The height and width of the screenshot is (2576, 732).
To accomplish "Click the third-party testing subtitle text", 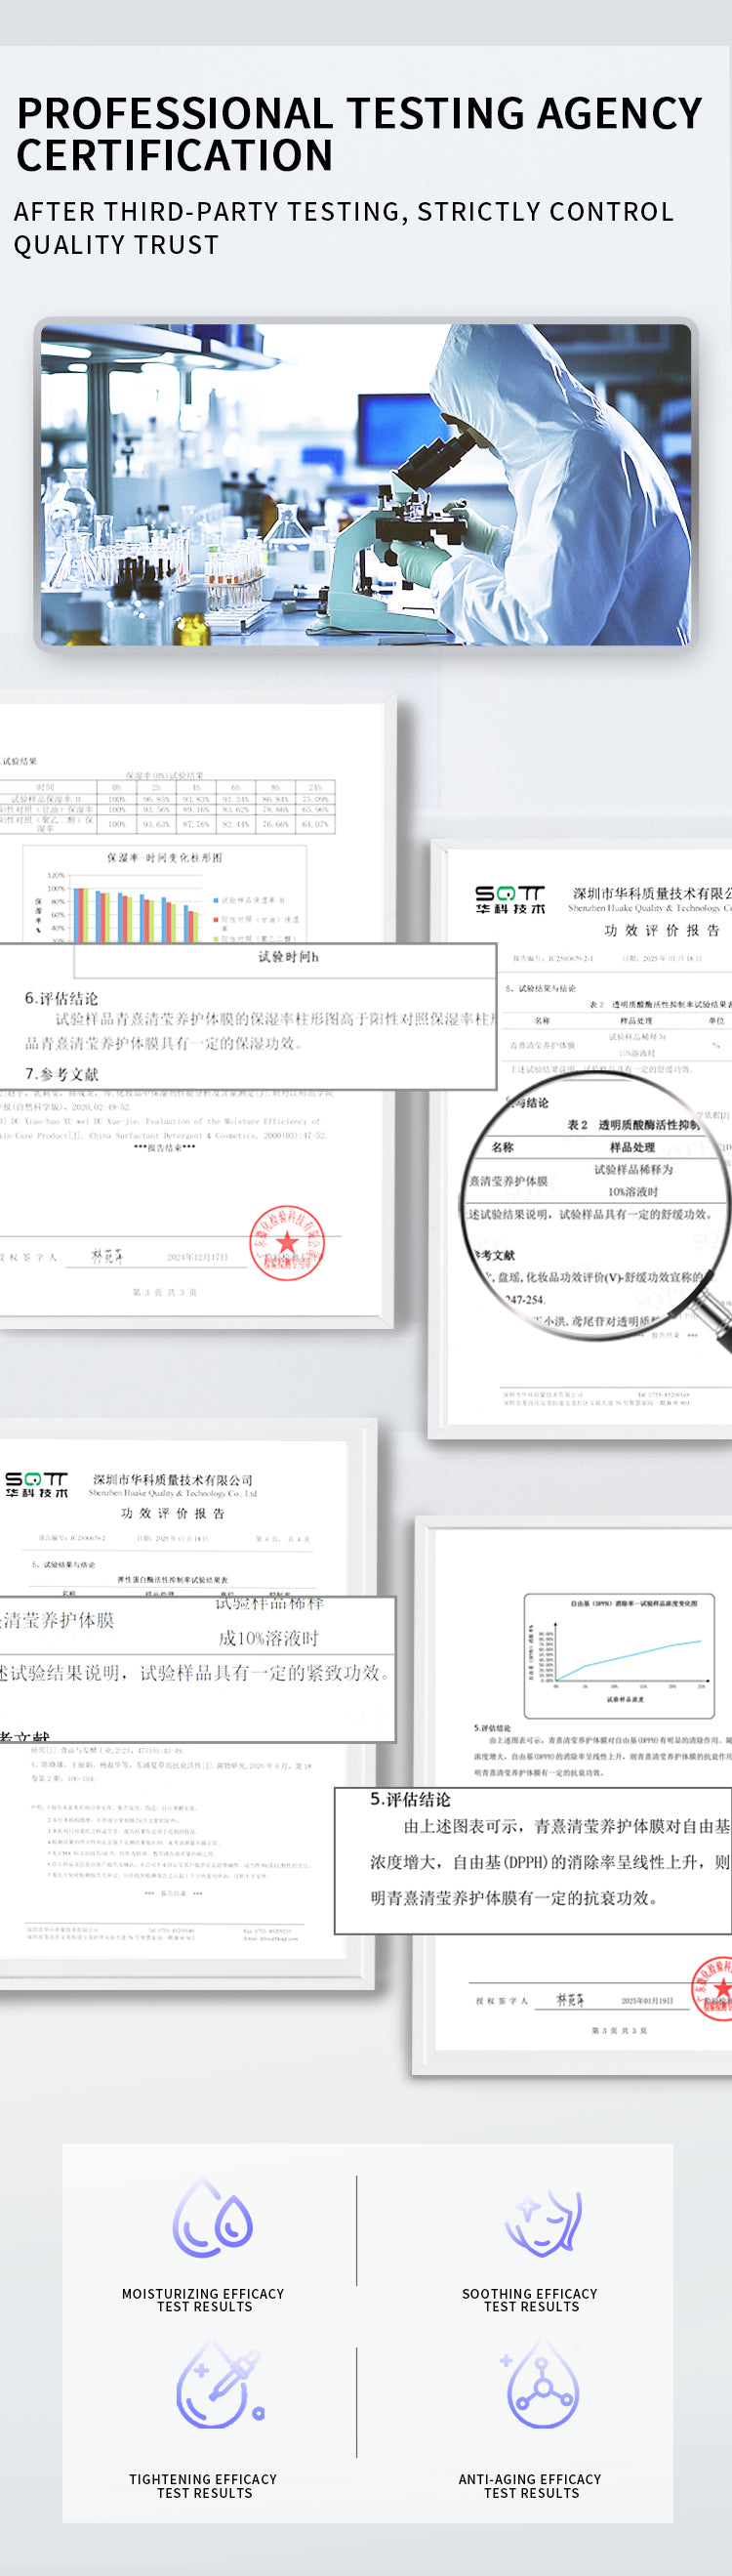I will (x=343, y=228).
